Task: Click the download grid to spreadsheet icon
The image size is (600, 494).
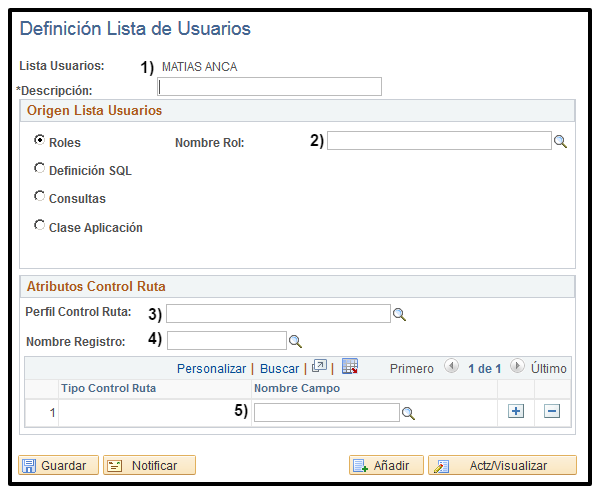Action: point(350,367)
